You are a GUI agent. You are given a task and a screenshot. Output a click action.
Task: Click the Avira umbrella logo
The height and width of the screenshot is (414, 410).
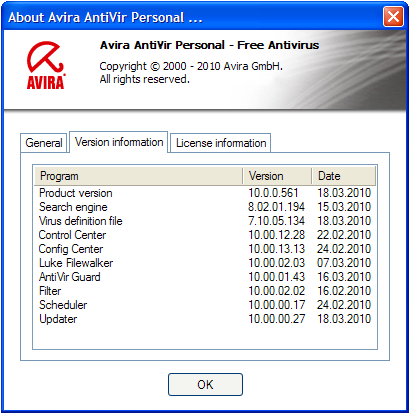(x=46, y=65)
